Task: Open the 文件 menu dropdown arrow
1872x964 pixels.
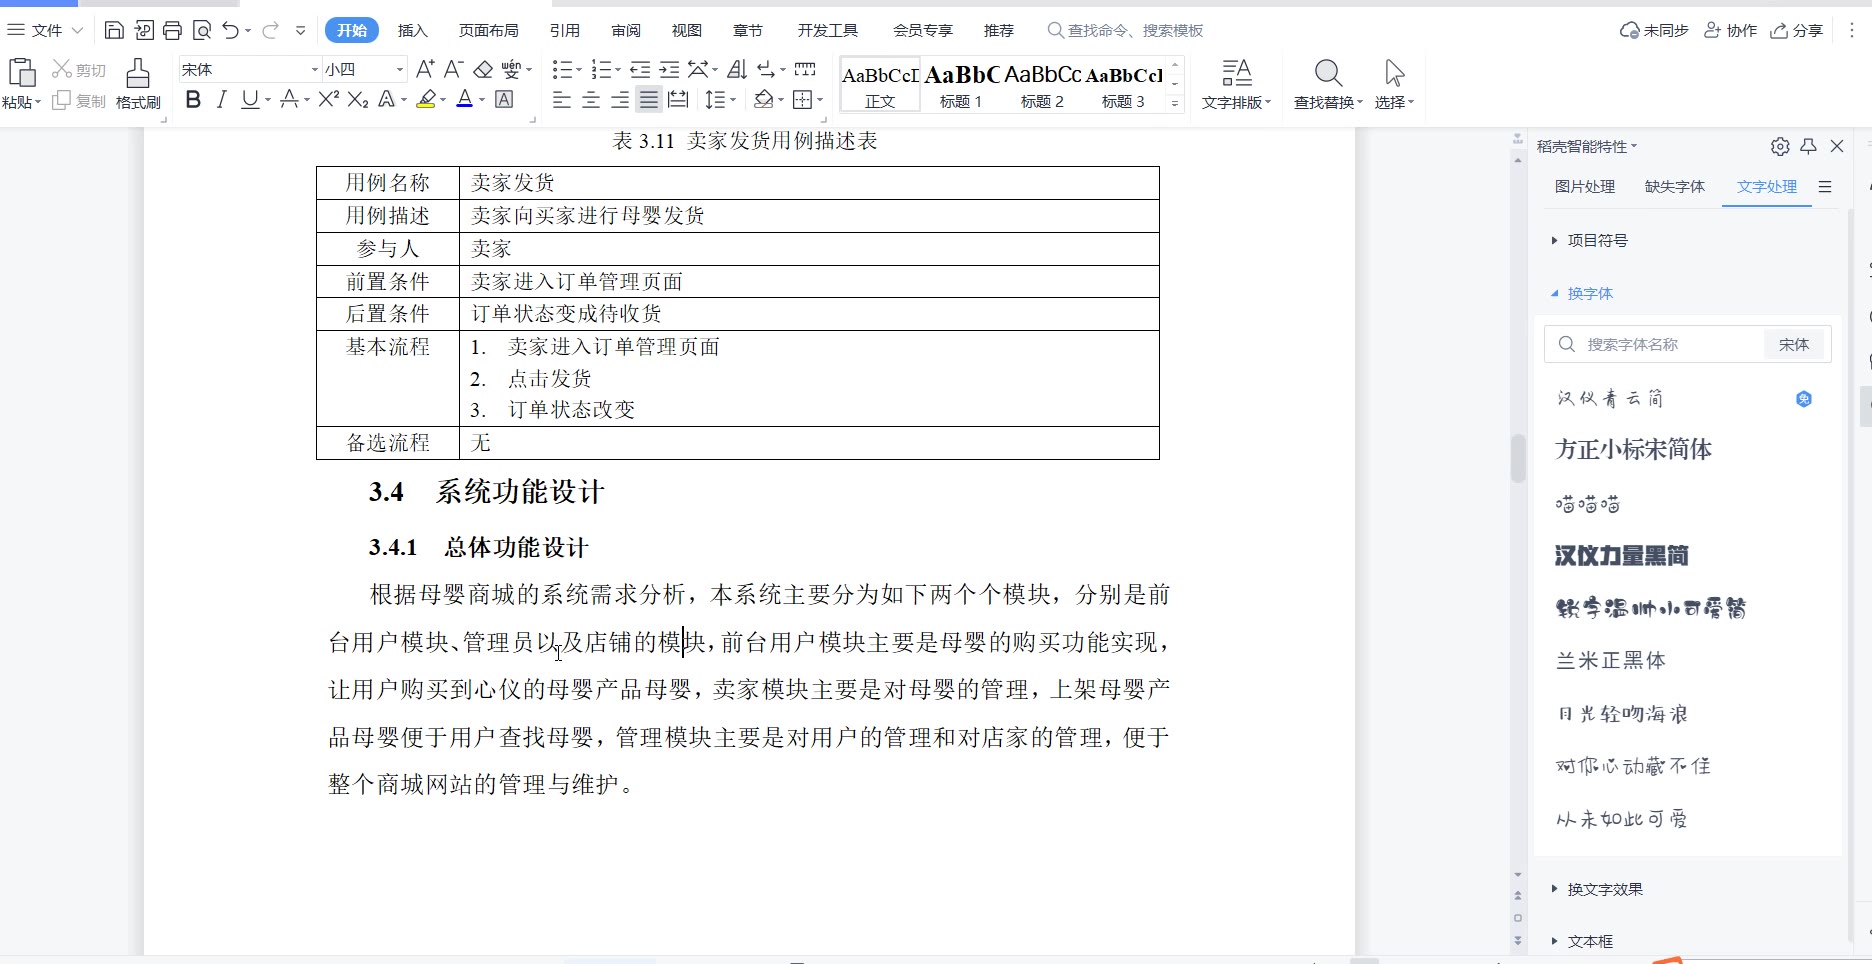Action: tap(77, 31)
